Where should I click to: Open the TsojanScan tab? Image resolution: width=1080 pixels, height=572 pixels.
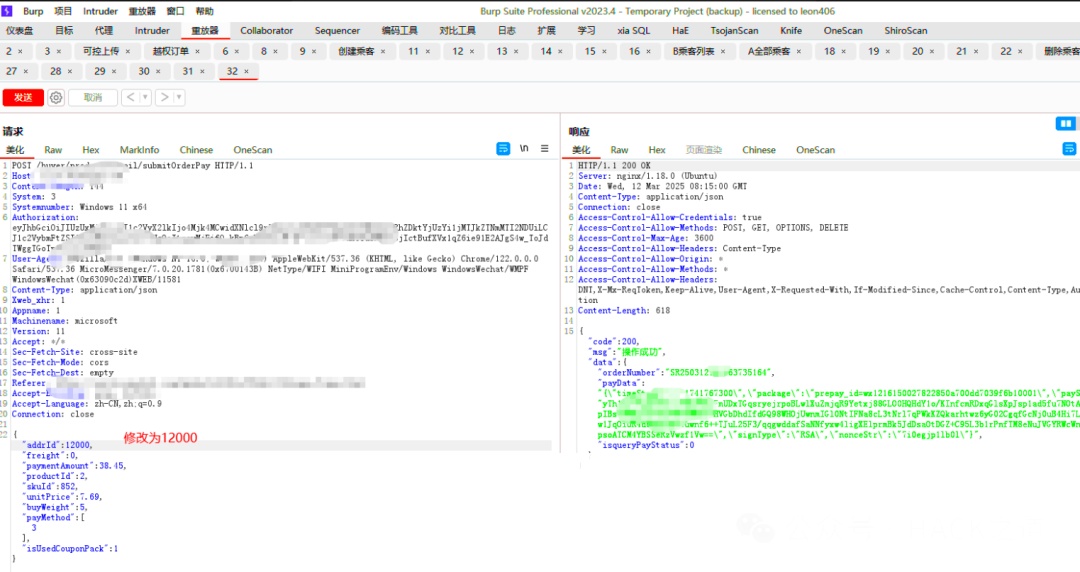(735, 31)
